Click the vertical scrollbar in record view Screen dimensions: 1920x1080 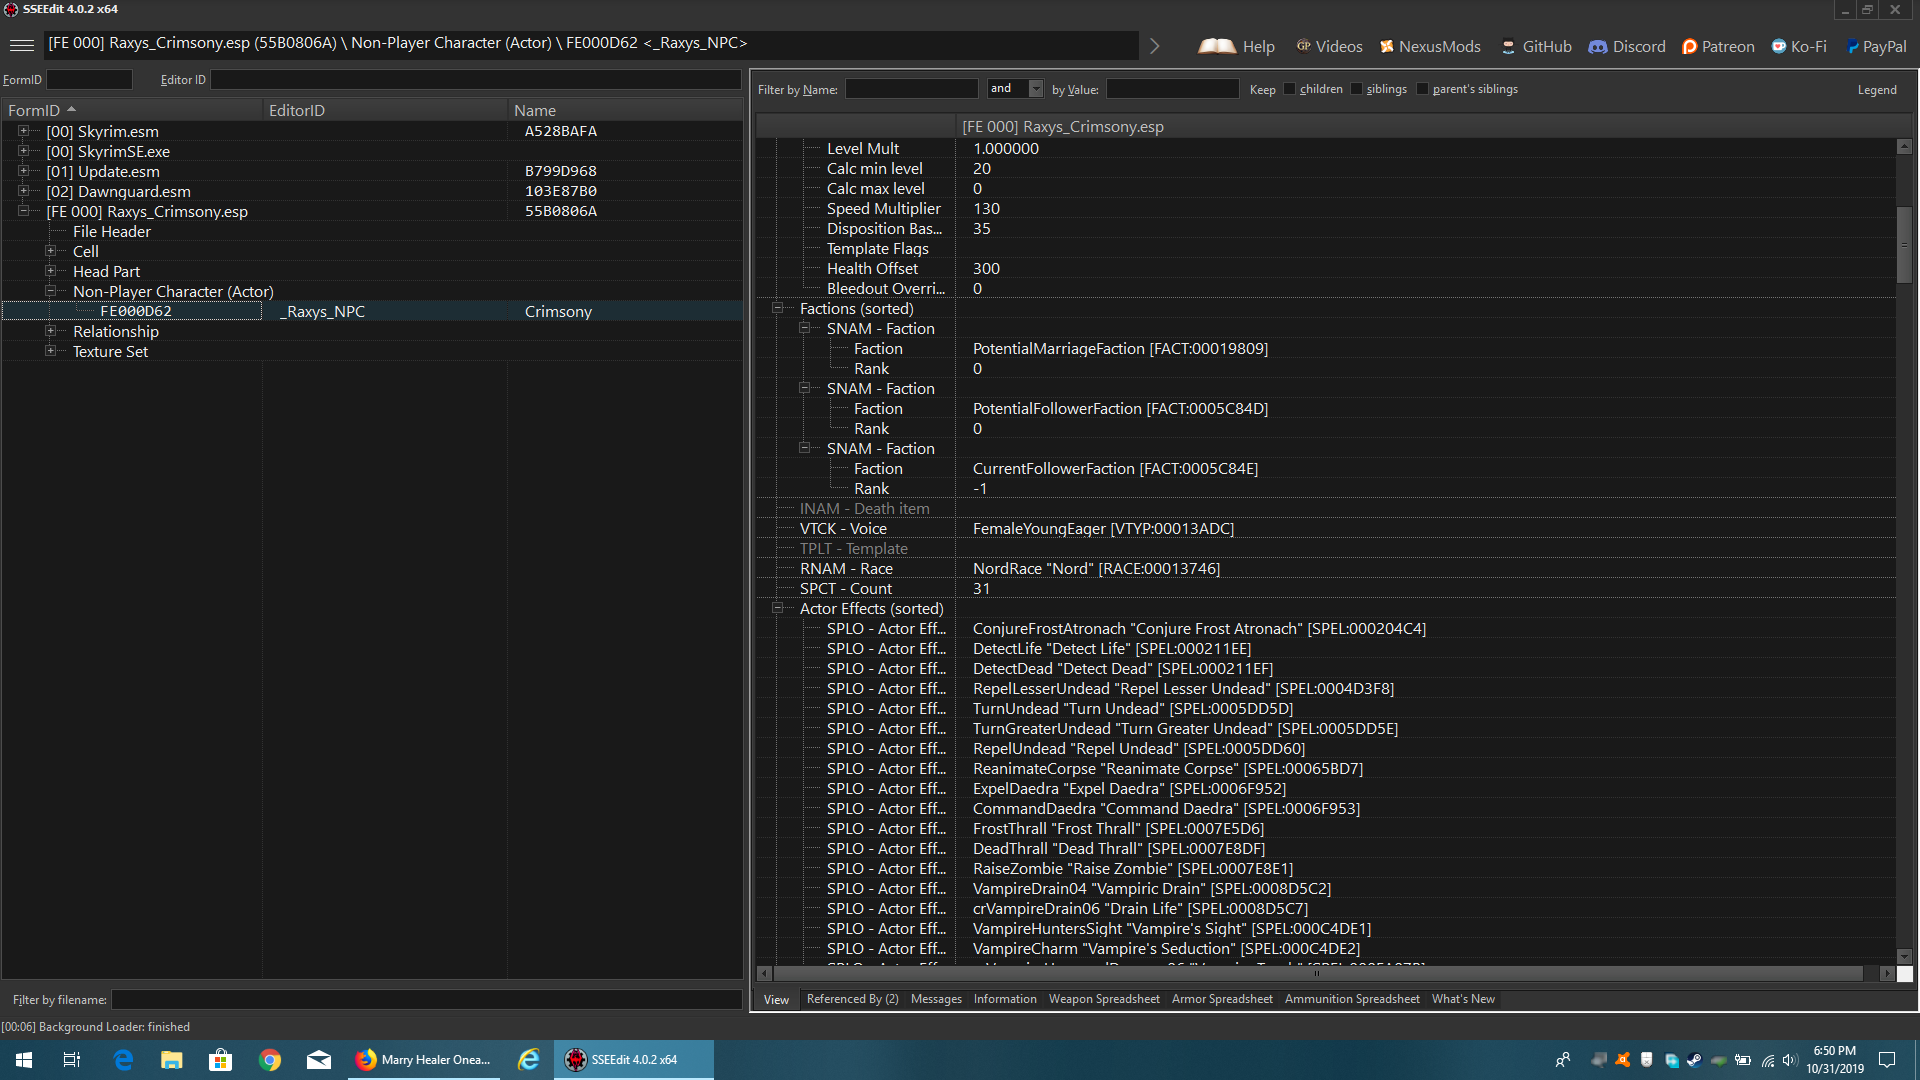1904,245
